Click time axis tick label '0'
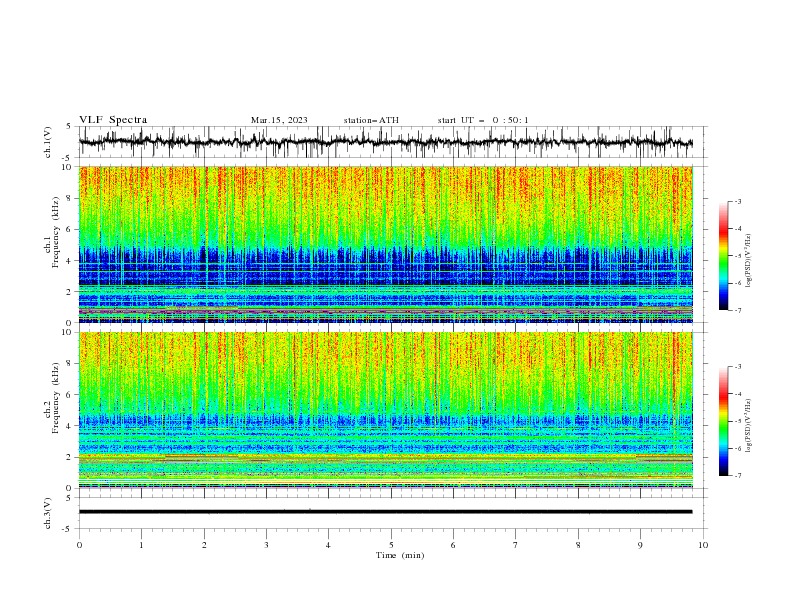This screenshot has width=792, height=612. (x=79, y=545)
